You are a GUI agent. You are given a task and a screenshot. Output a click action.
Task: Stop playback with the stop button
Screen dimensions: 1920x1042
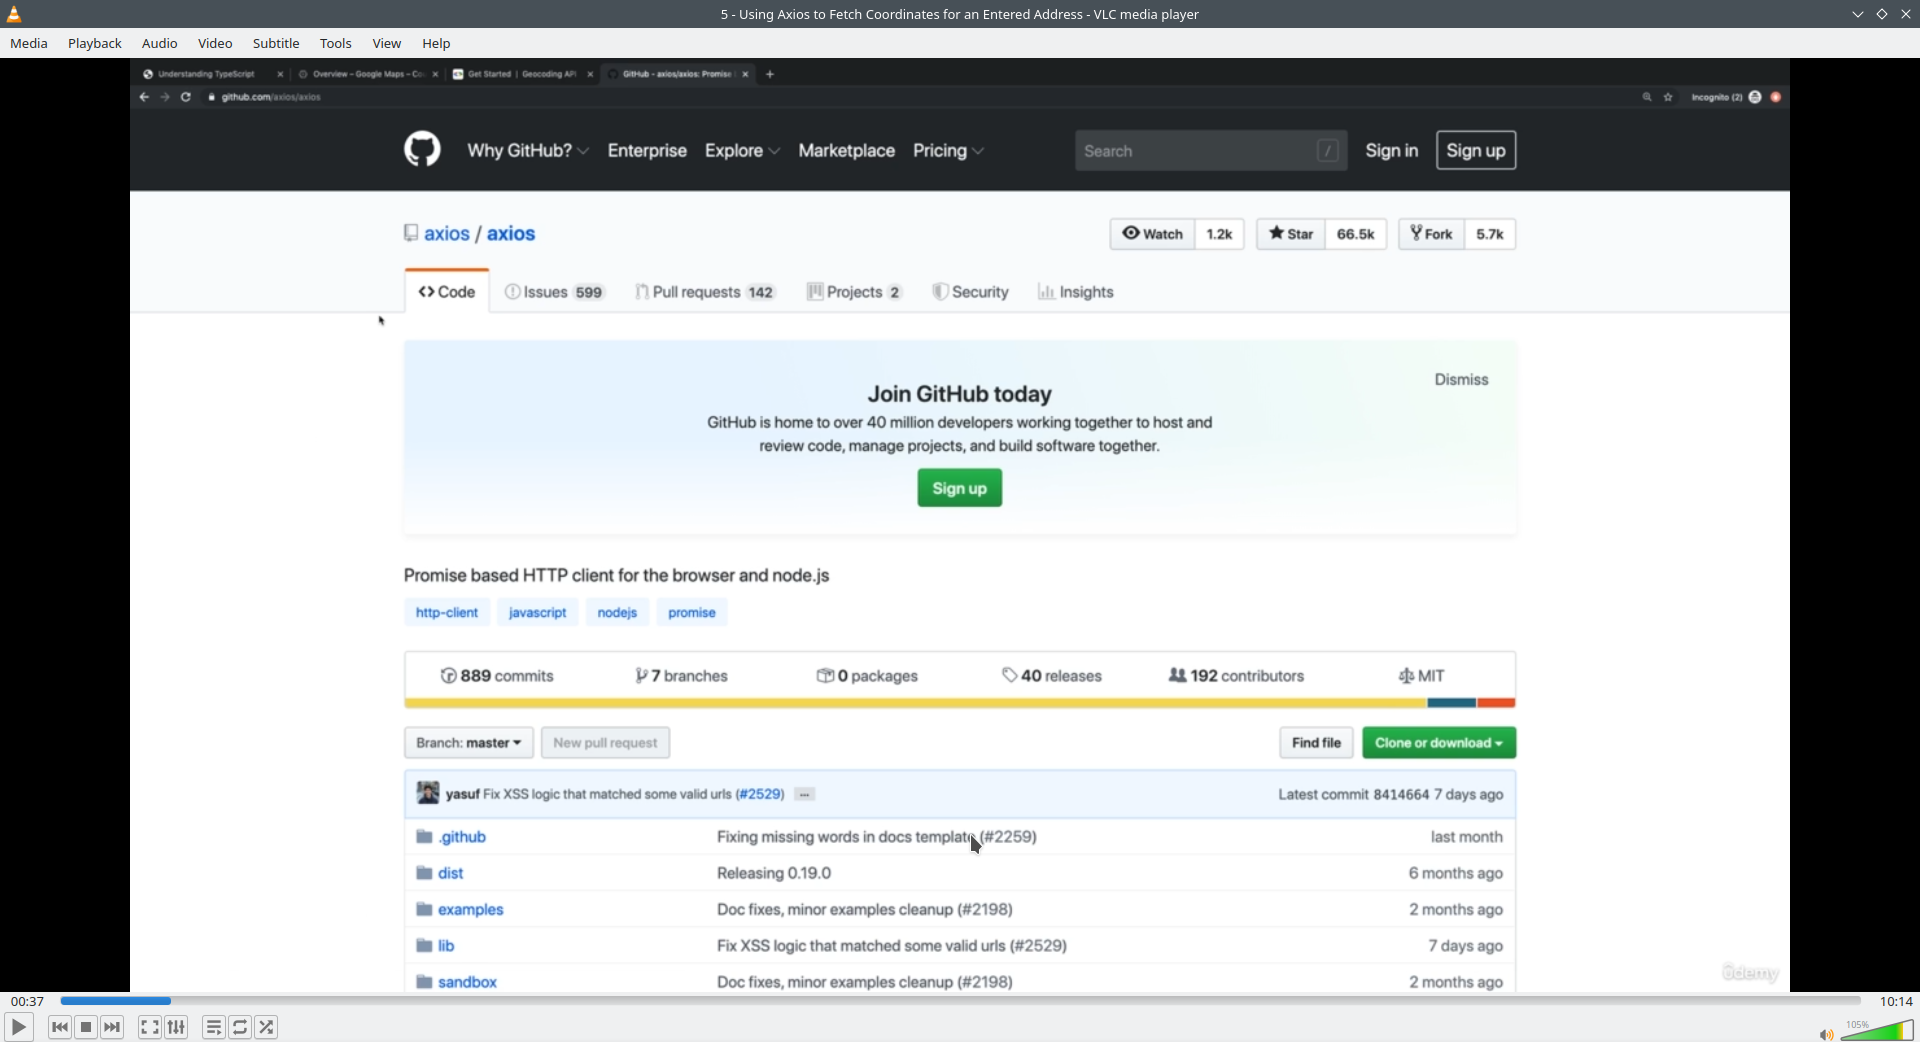coord(86,1027)
